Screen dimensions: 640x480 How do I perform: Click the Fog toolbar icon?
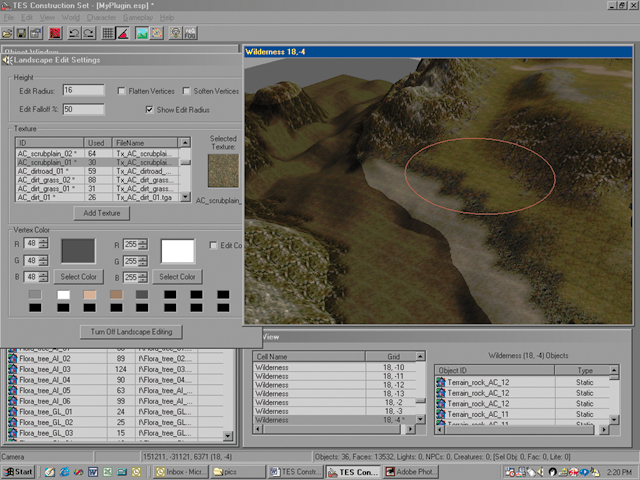click(189, 33)
